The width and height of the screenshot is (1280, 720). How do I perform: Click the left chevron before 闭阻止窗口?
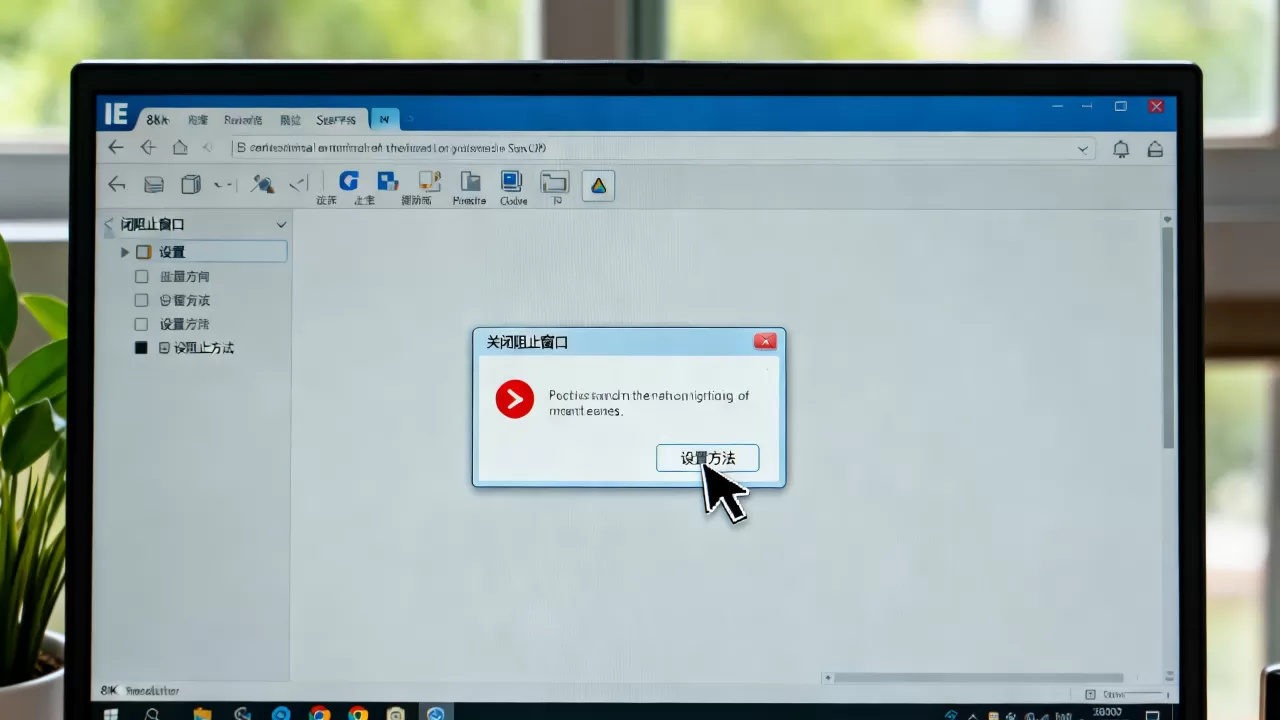(x=109, y=226)
